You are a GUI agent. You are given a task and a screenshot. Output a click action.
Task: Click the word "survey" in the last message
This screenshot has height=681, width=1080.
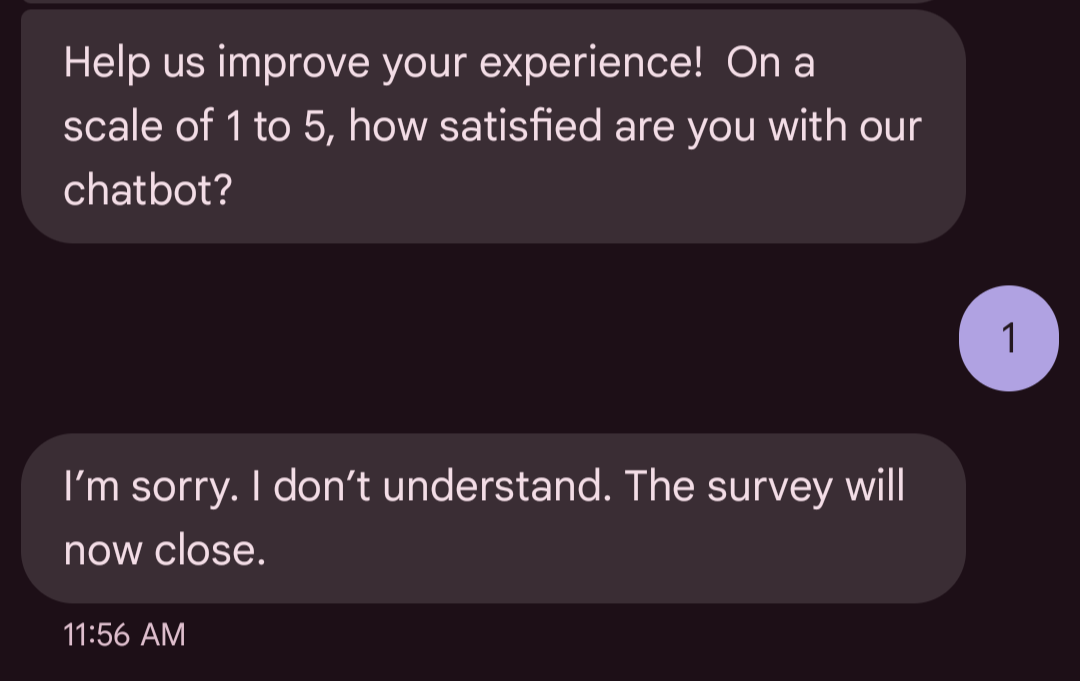[x=769, y=487]
